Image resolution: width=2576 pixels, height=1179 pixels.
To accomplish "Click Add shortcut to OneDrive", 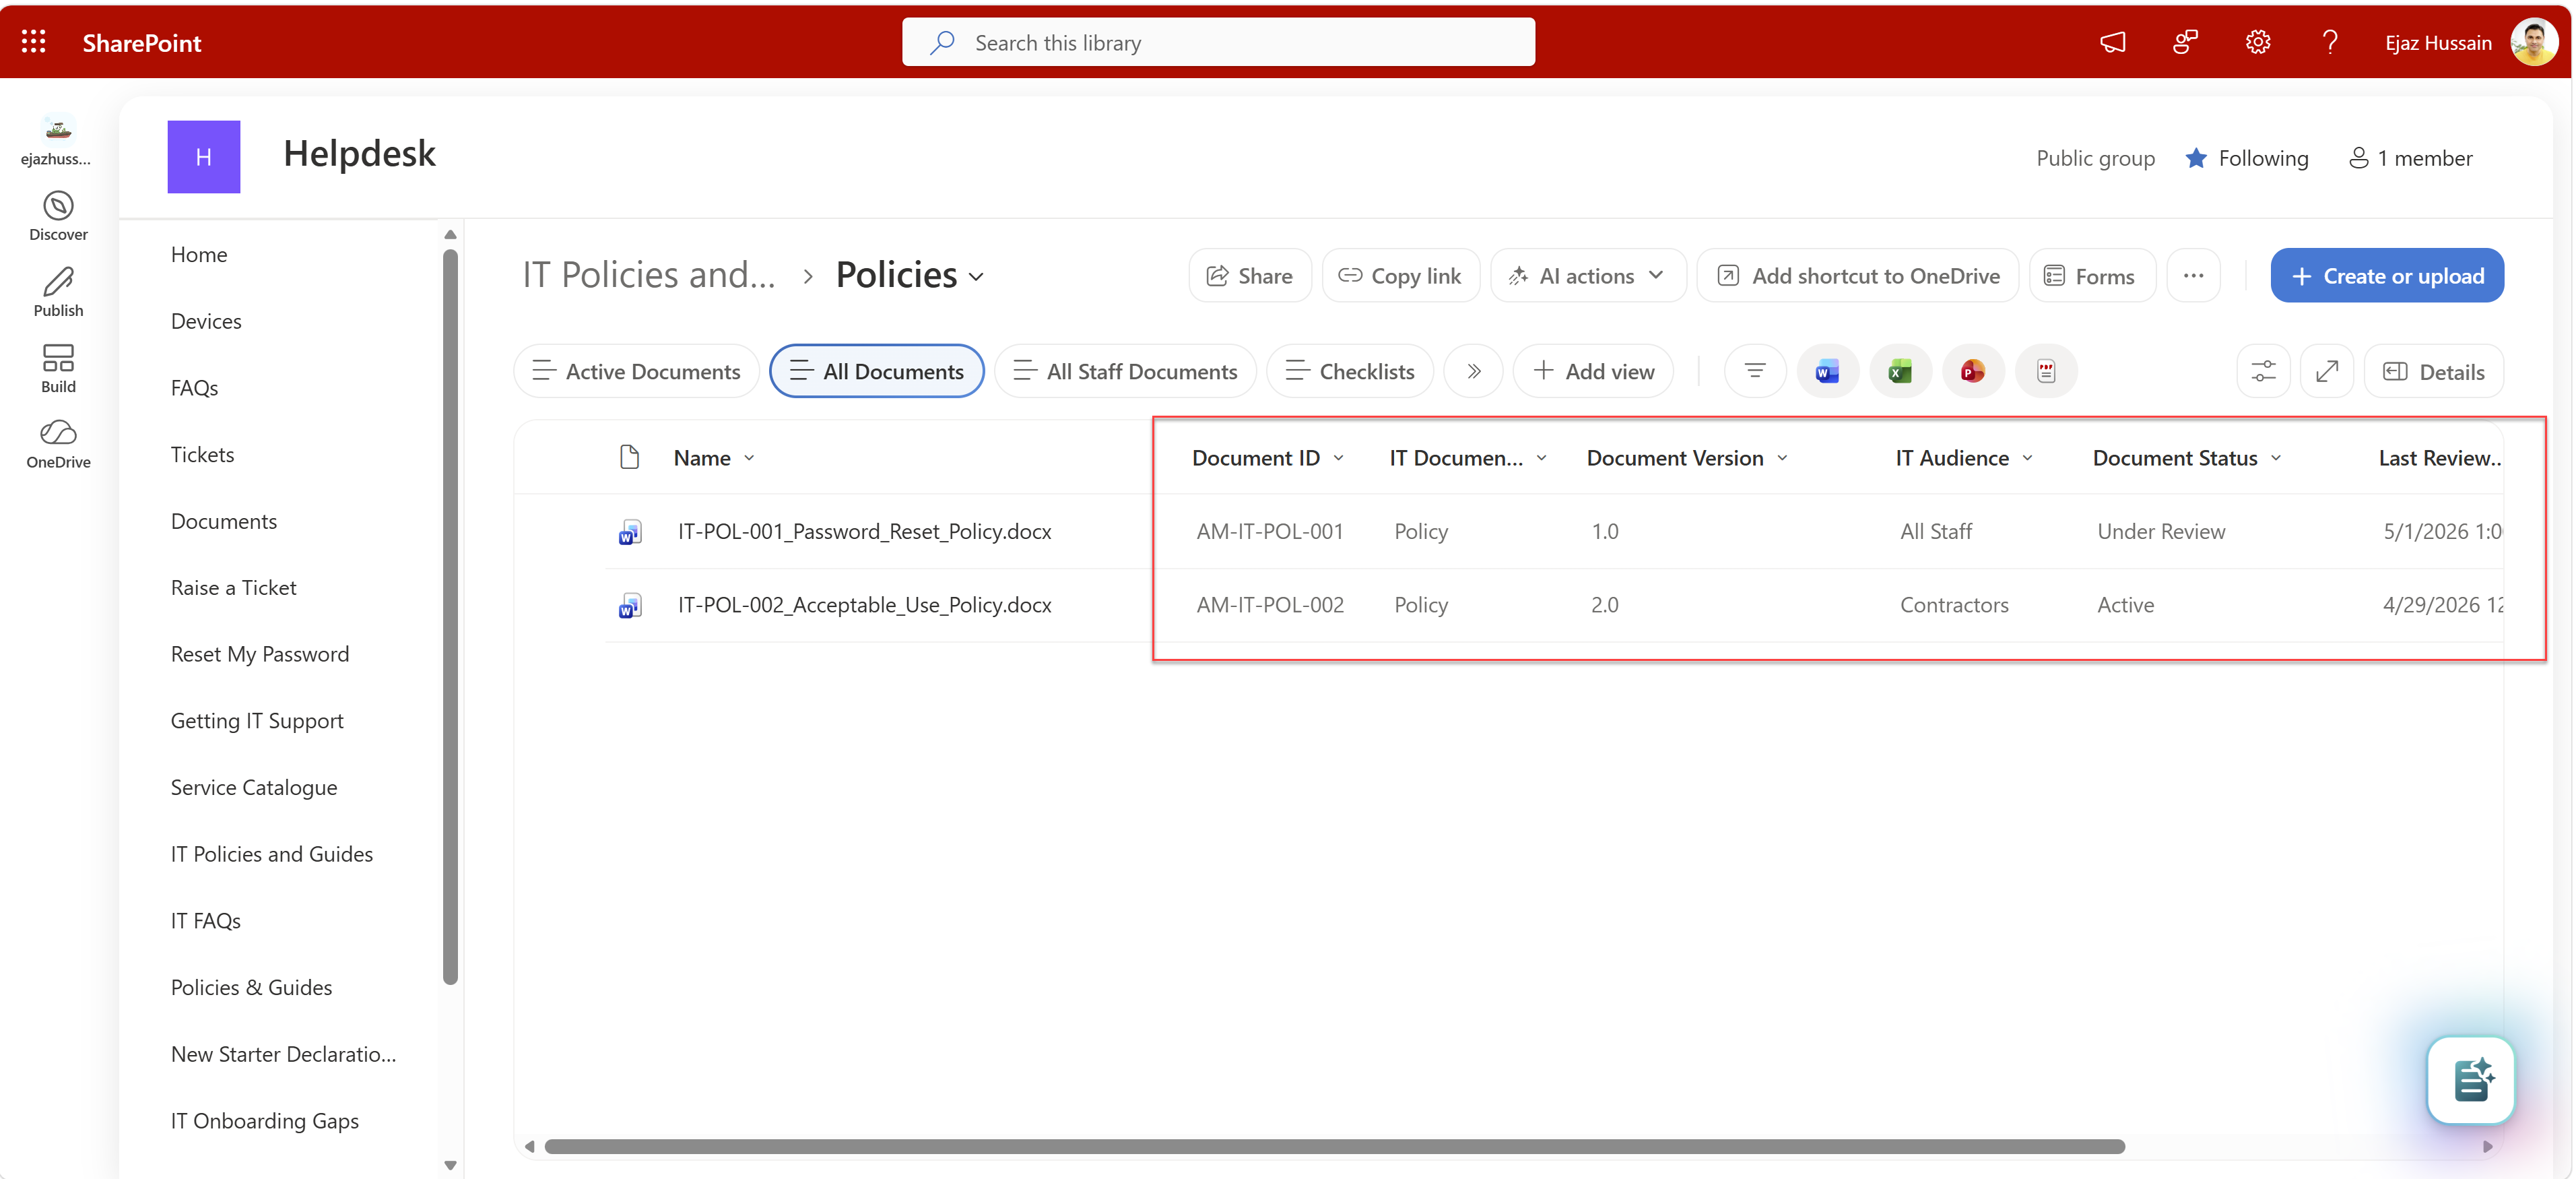I will pos(1858,275).
